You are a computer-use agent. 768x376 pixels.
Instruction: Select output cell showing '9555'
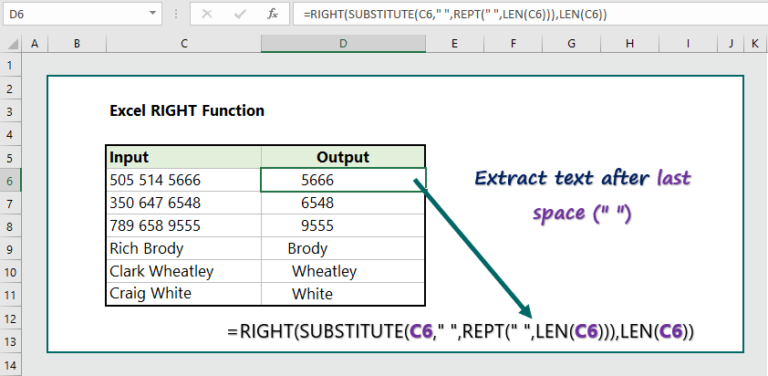[x=343, y=226]
